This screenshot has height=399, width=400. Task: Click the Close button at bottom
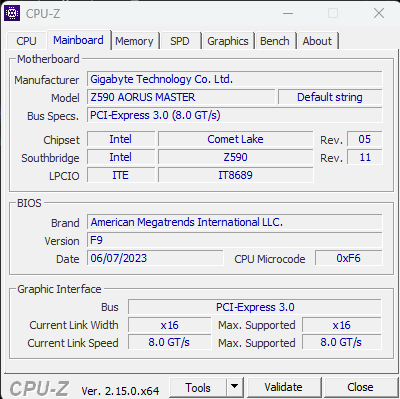tap(360, 387)
